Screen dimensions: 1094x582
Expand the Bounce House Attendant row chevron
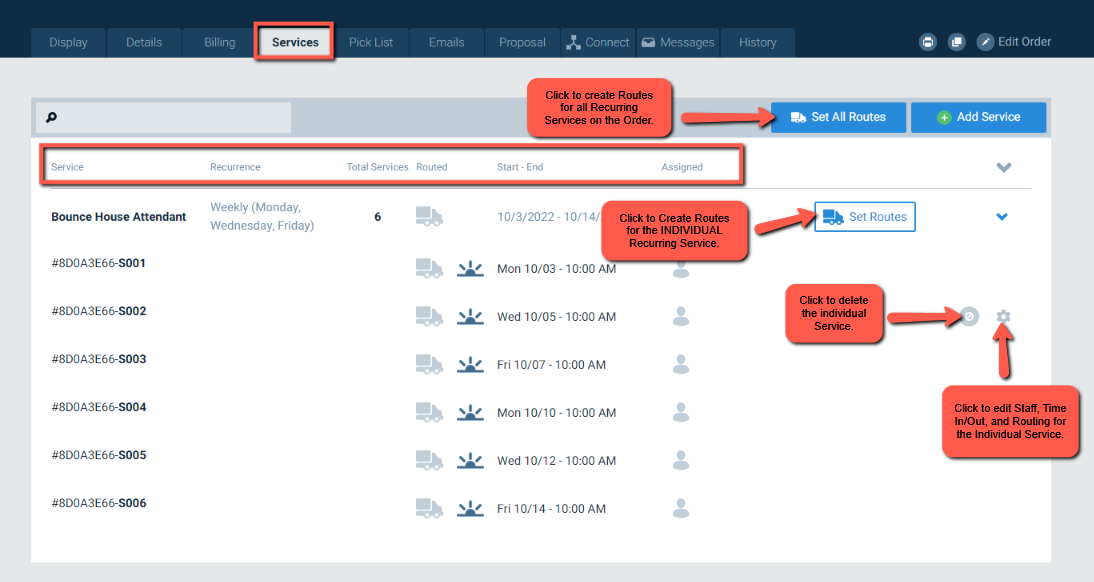(x=1002, y=217)
